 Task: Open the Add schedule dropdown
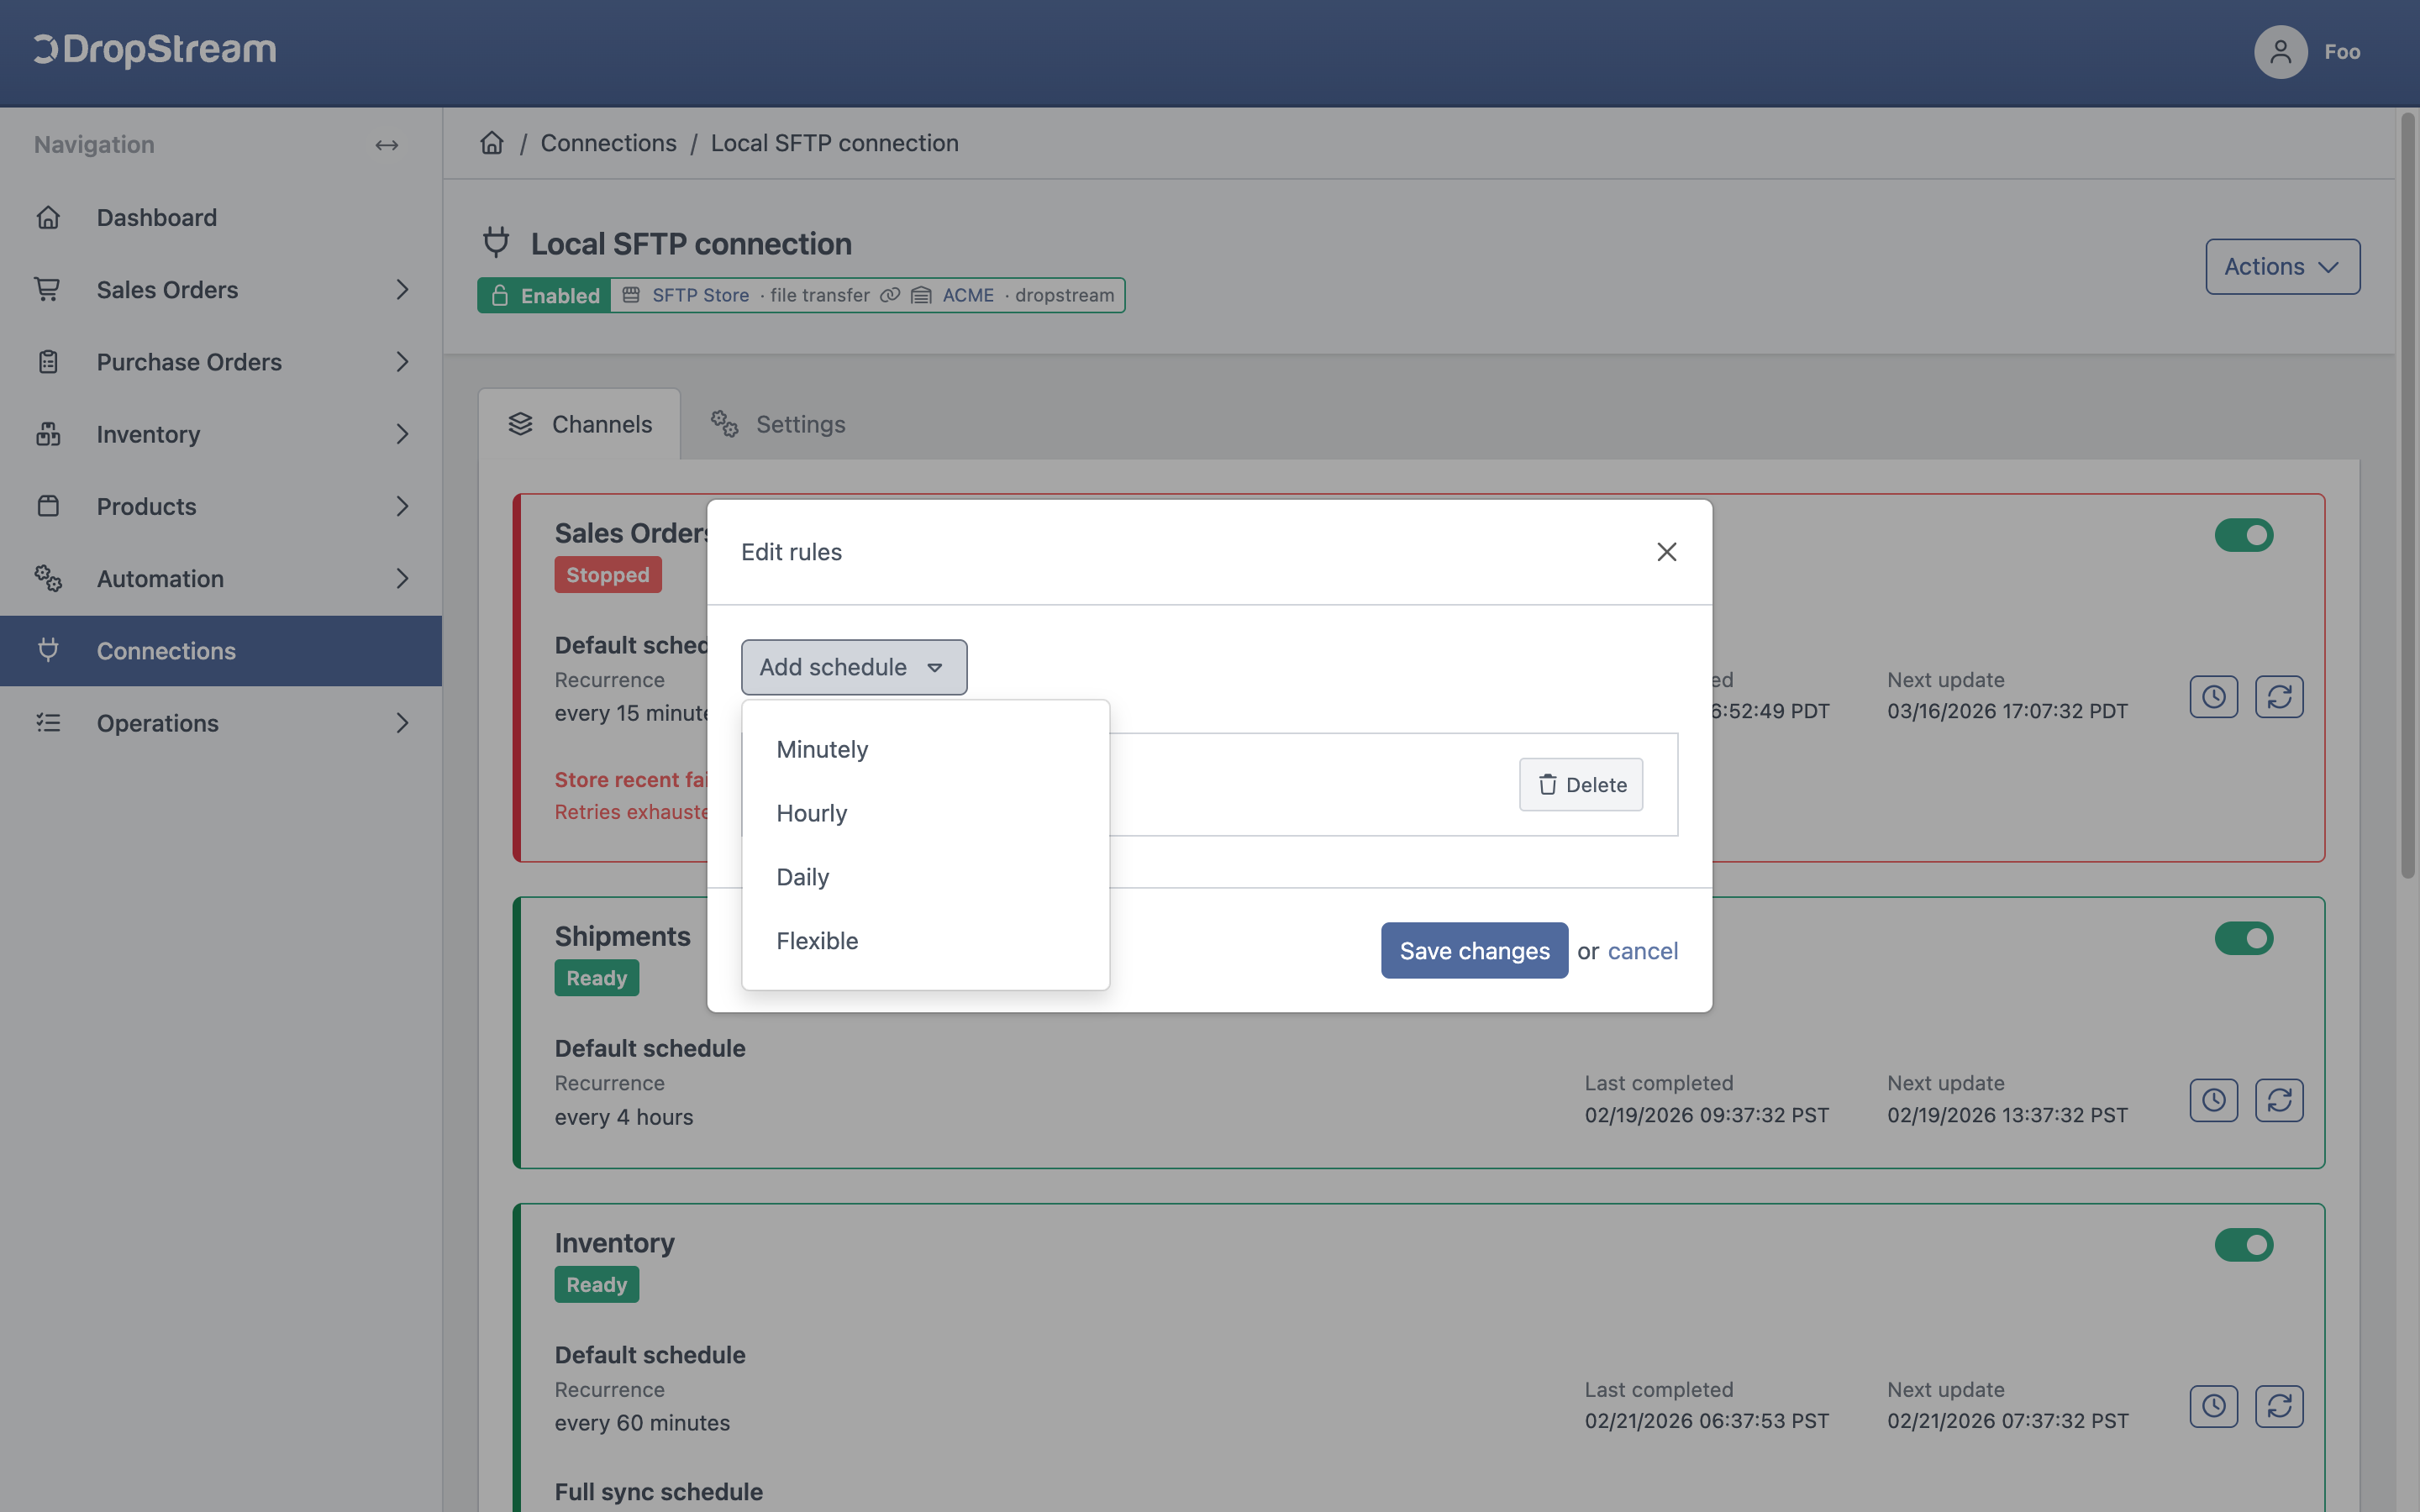pyautogui.click(x=854, y=667)
